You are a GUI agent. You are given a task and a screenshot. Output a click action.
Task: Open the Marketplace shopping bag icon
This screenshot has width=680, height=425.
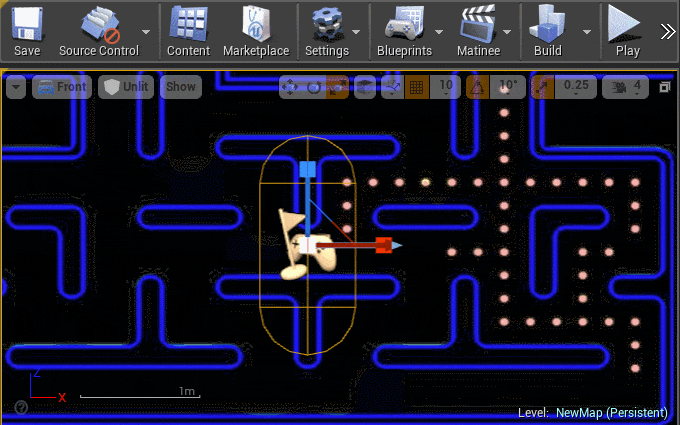256,23
